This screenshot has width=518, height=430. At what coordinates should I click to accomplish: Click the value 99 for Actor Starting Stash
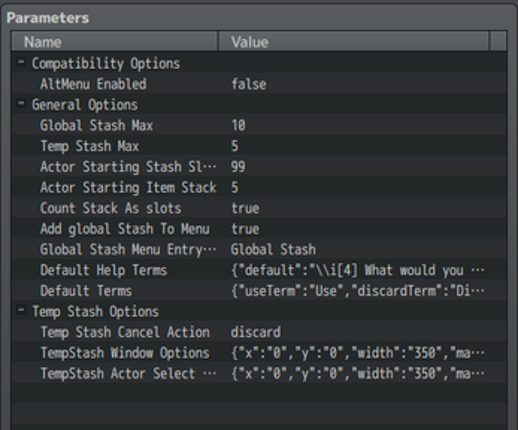238,167
